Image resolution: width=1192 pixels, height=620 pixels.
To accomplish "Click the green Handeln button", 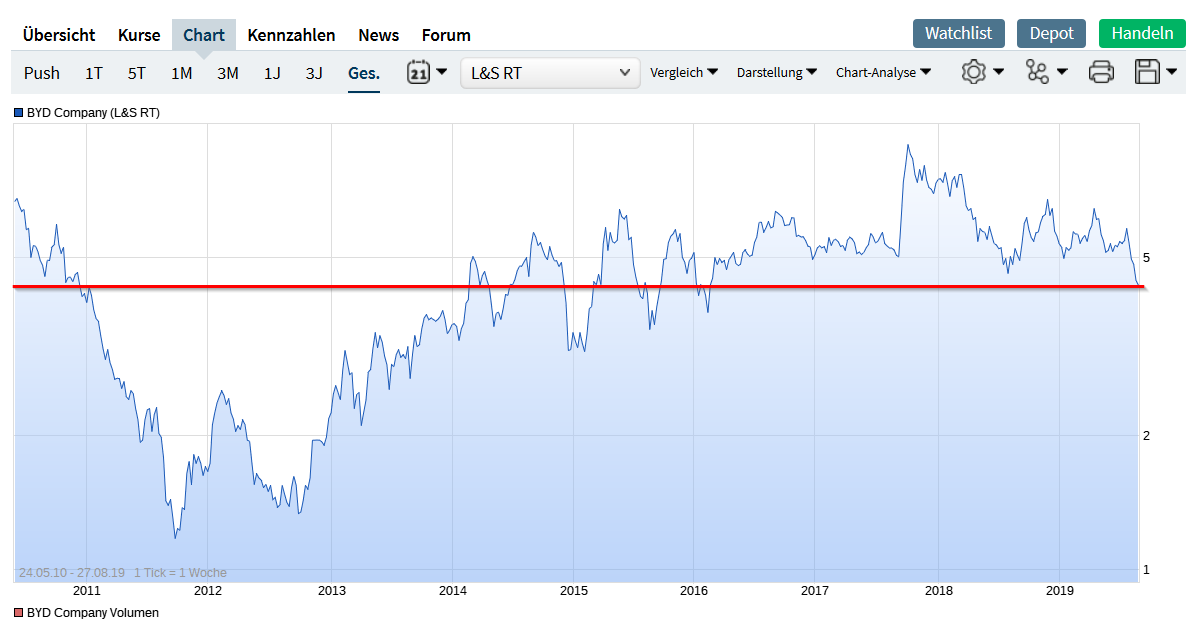I will pos(1141,33).
